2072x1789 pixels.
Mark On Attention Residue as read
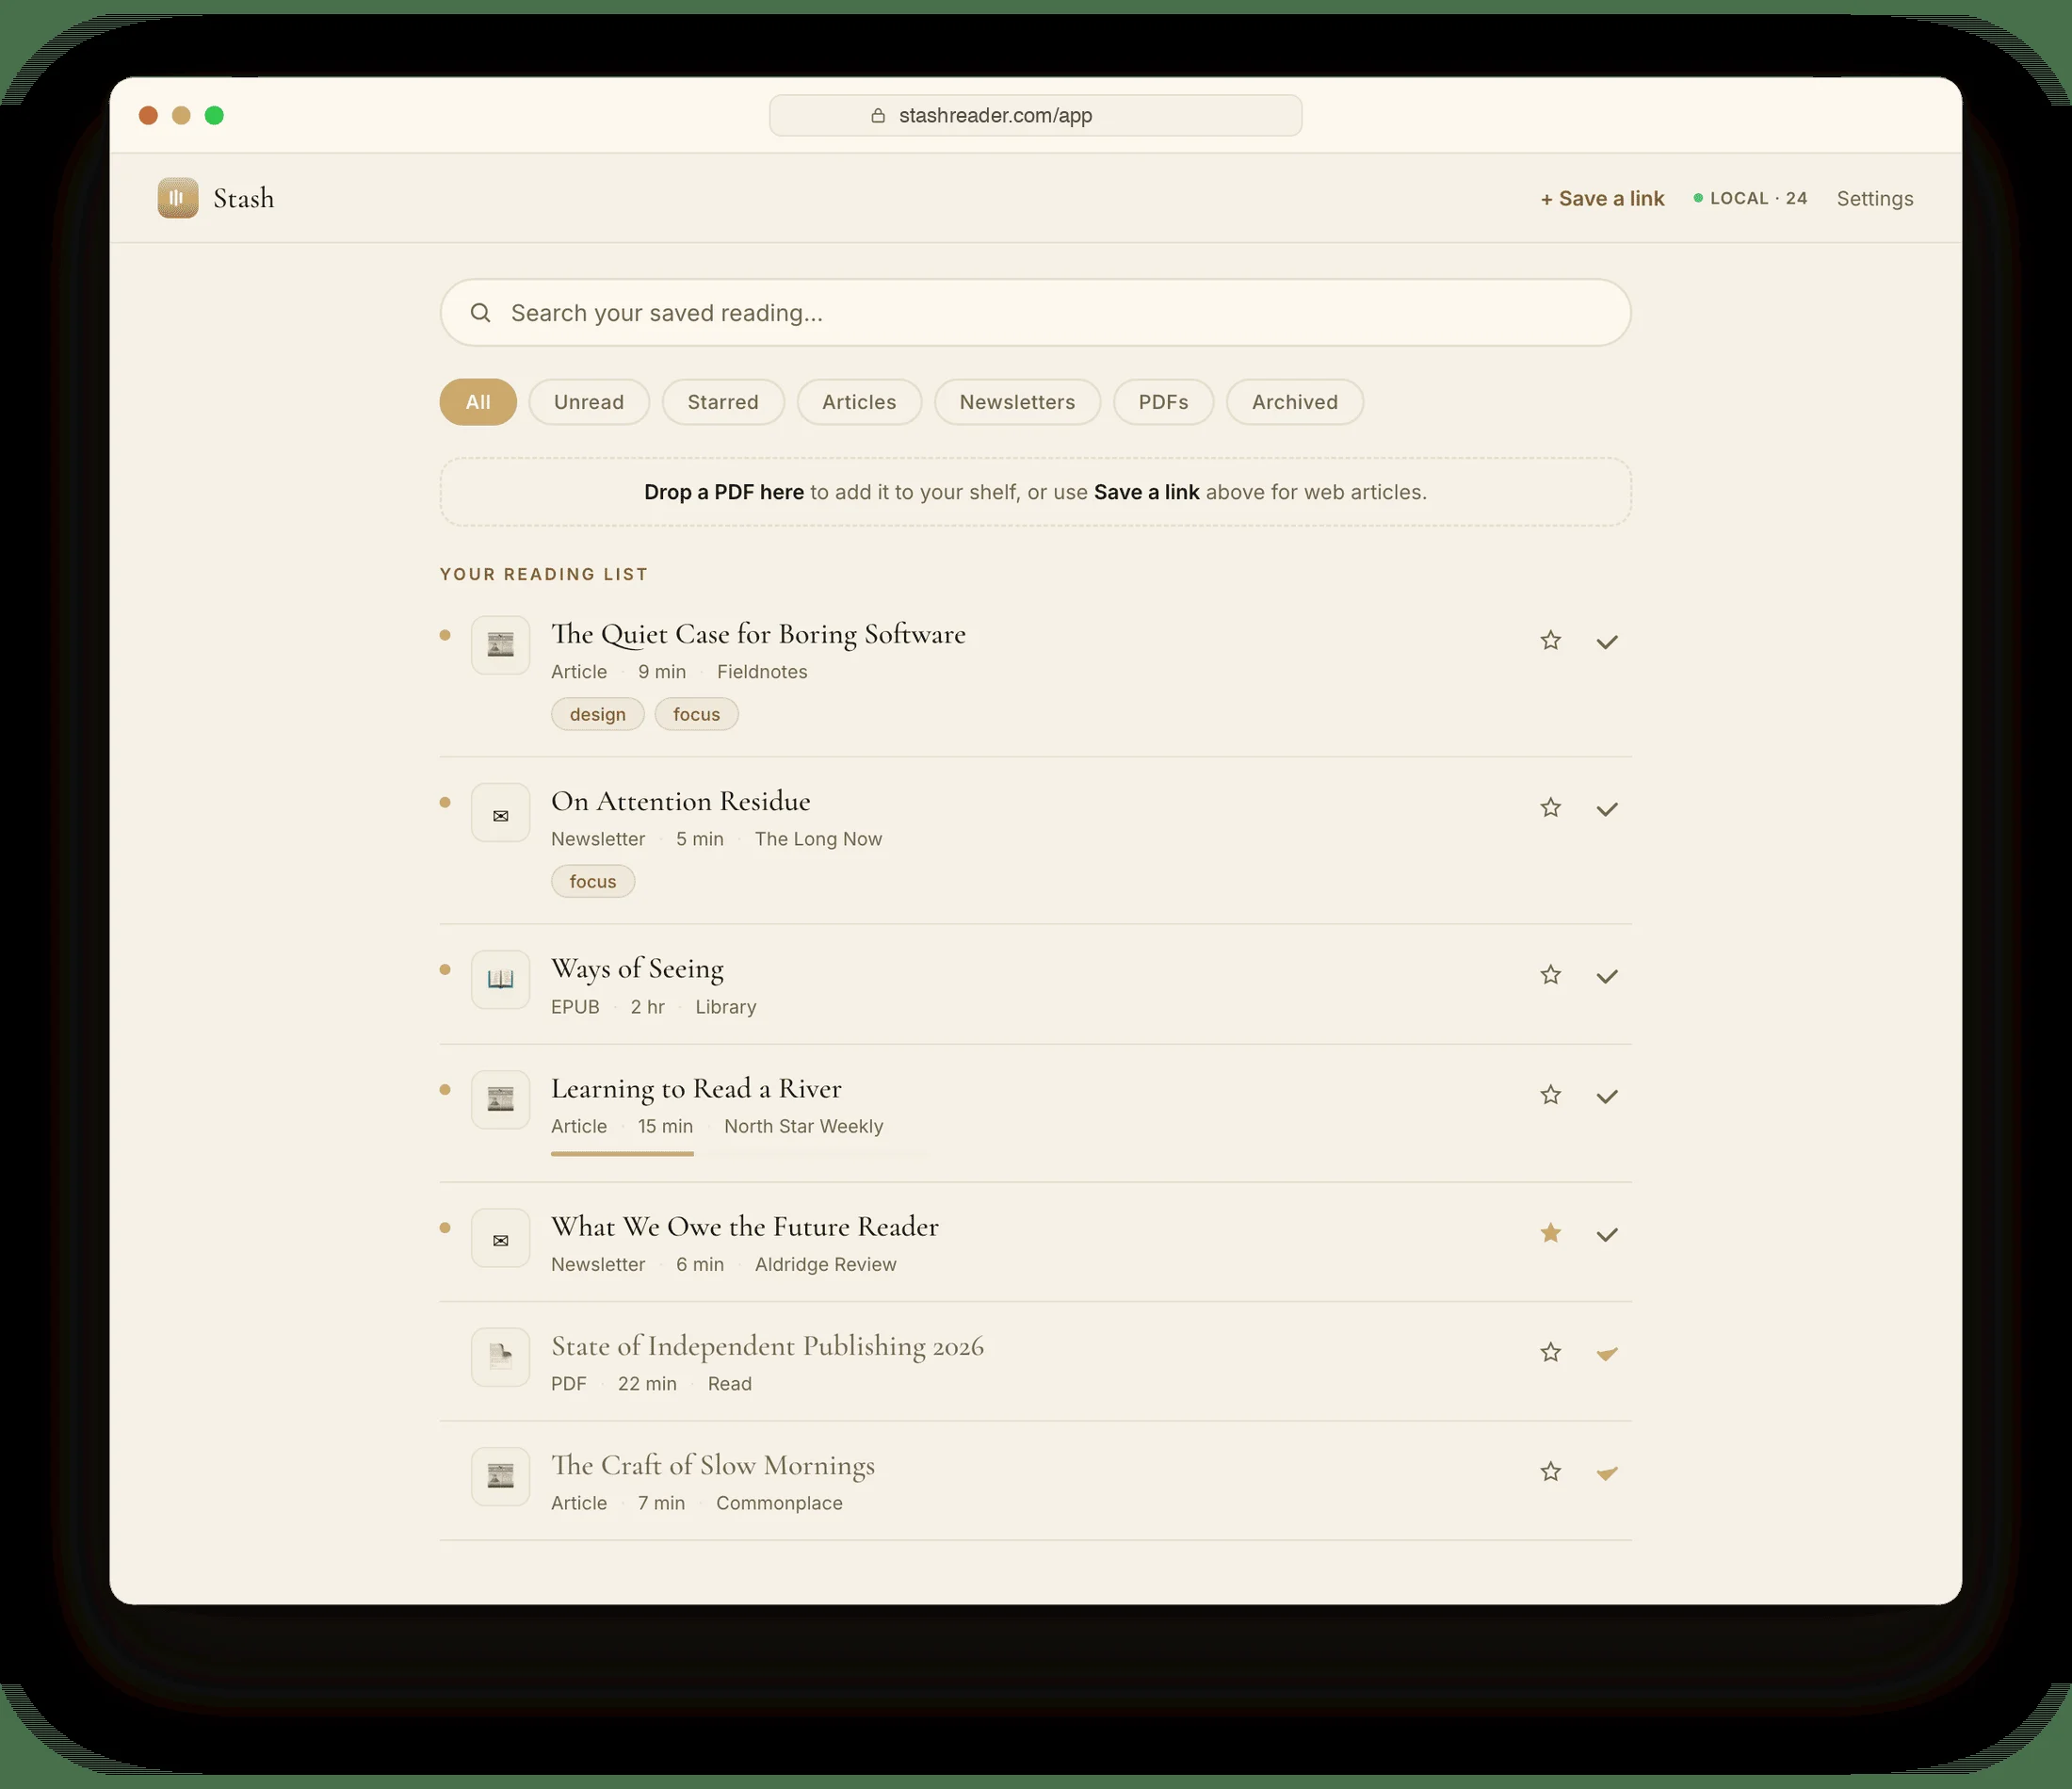coord(1607,809)
